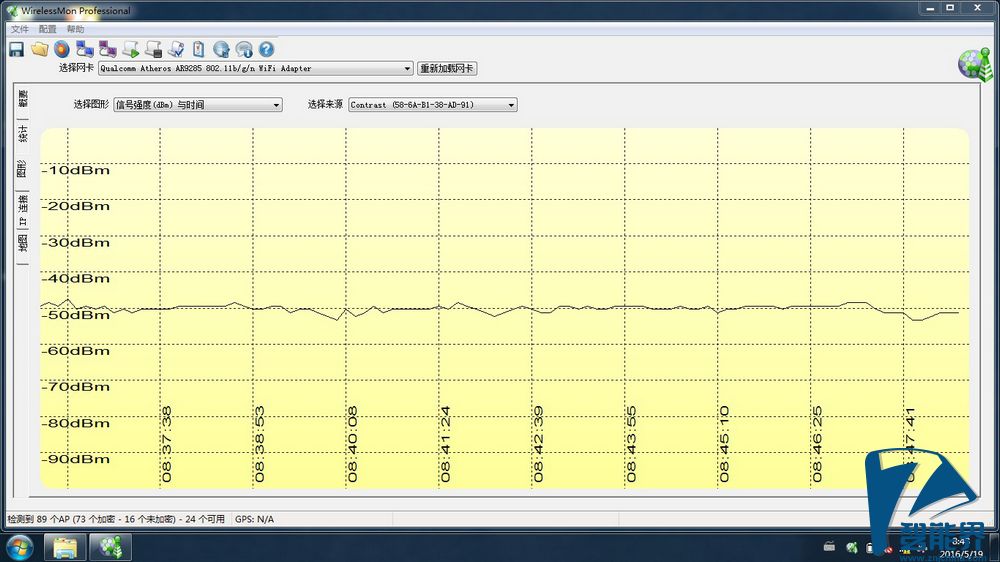
Task: Click the -50dBm axis label
Action: pos(76,314)
